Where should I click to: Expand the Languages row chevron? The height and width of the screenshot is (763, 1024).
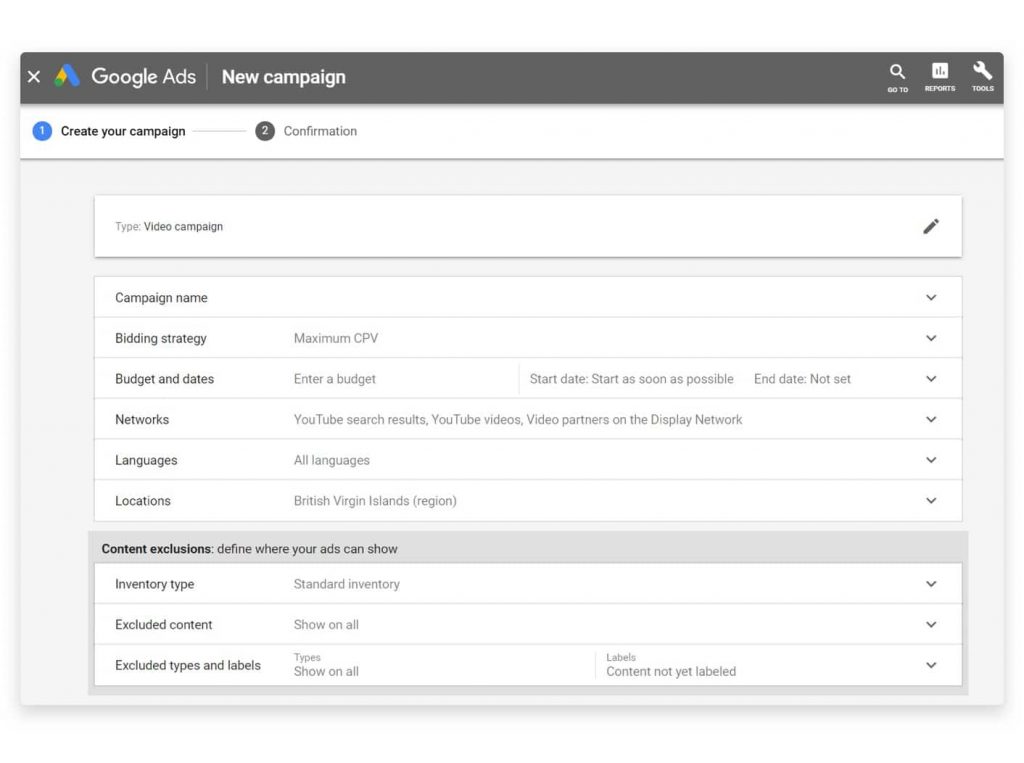coord(931,460)
